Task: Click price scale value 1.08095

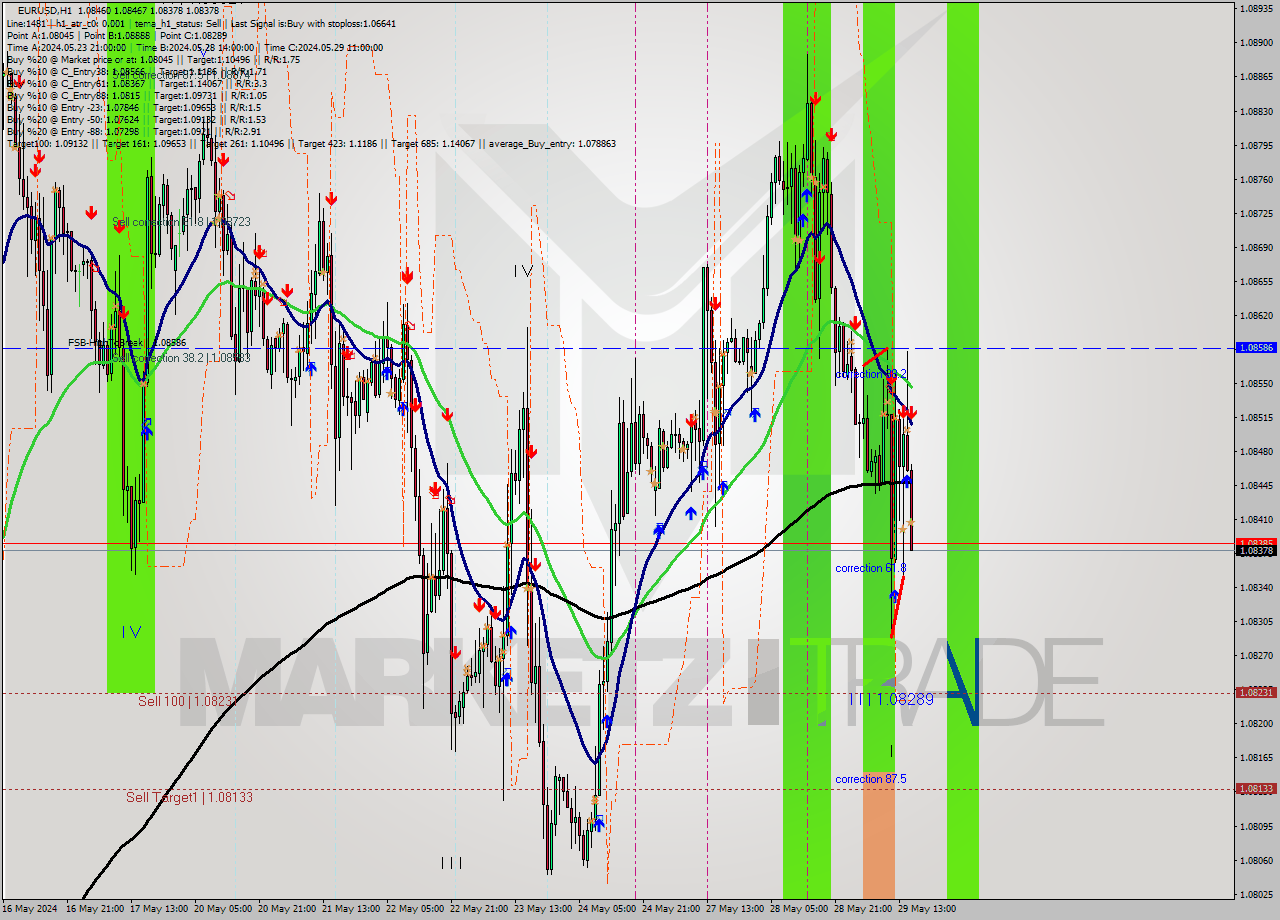Action: 1256,827
